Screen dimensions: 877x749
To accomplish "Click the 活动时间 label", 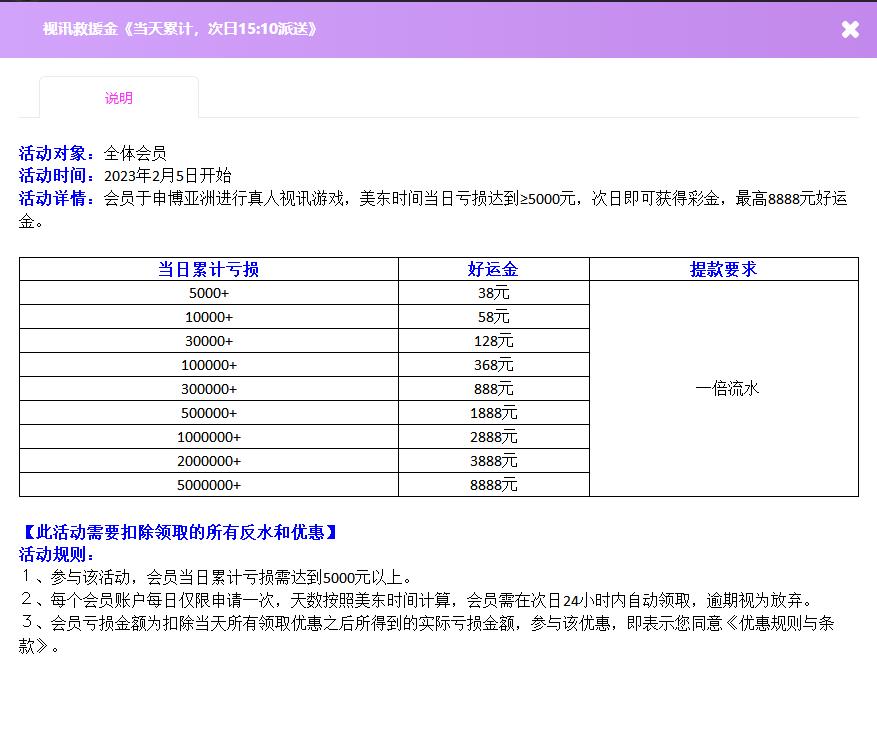I will click(57, 175).
